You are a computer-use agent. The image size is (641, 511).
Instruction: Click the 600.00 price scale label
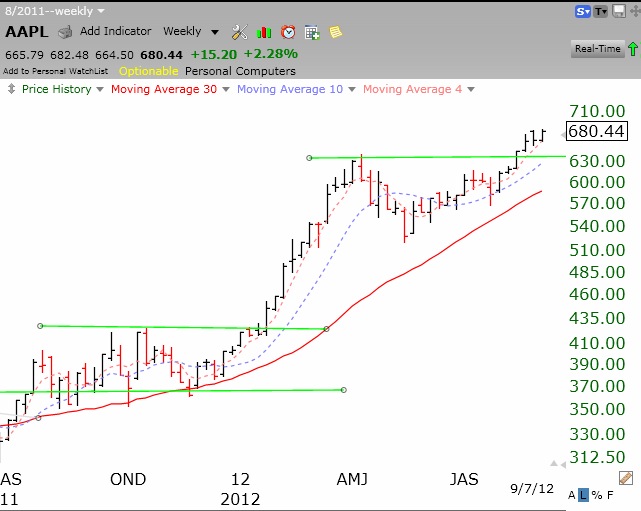point(597,182)
